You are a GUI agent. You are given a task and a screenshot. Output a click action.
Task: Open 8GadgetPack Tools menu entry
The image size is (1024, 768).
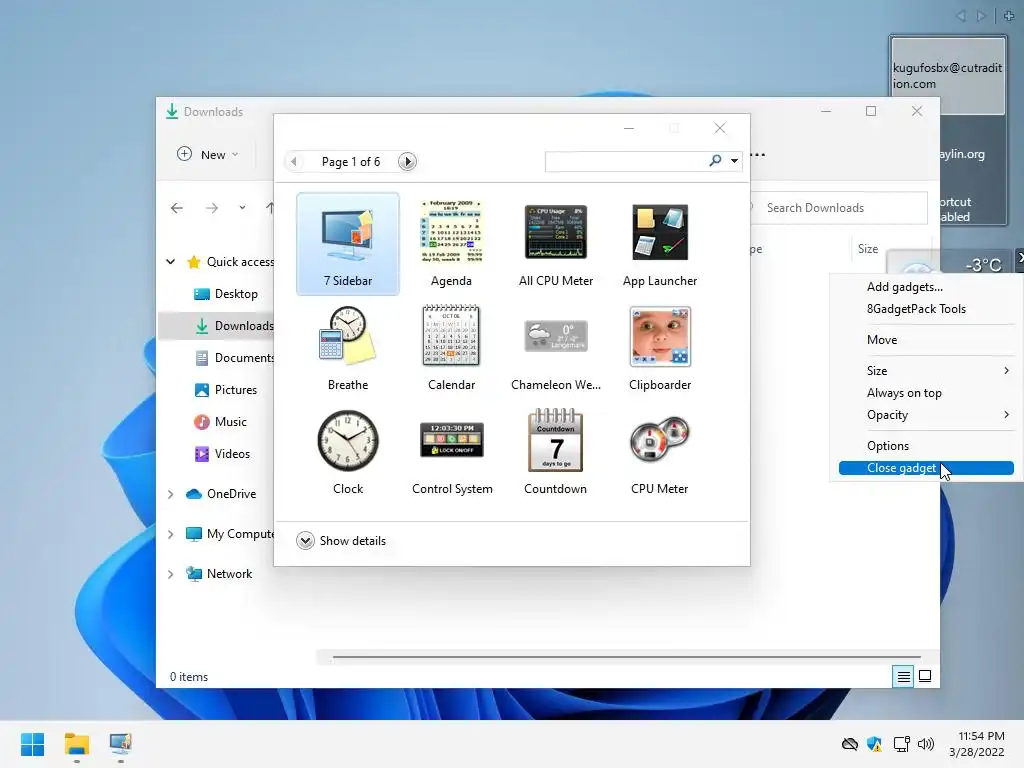[916, 309]
